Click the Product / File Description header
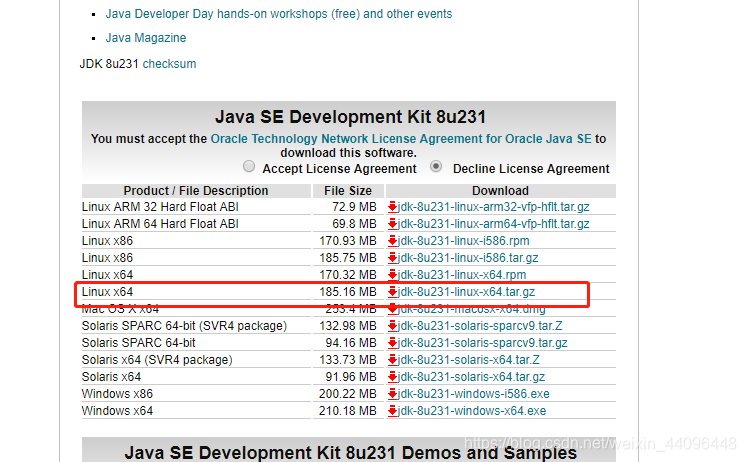 point(196,191)
